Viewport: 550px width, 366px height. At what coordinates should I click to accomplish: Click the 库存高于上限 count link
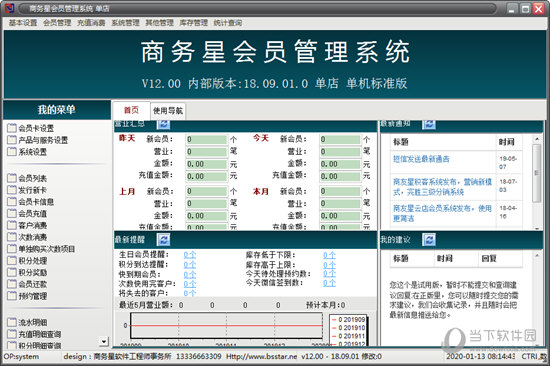click(x=329, y=264)
